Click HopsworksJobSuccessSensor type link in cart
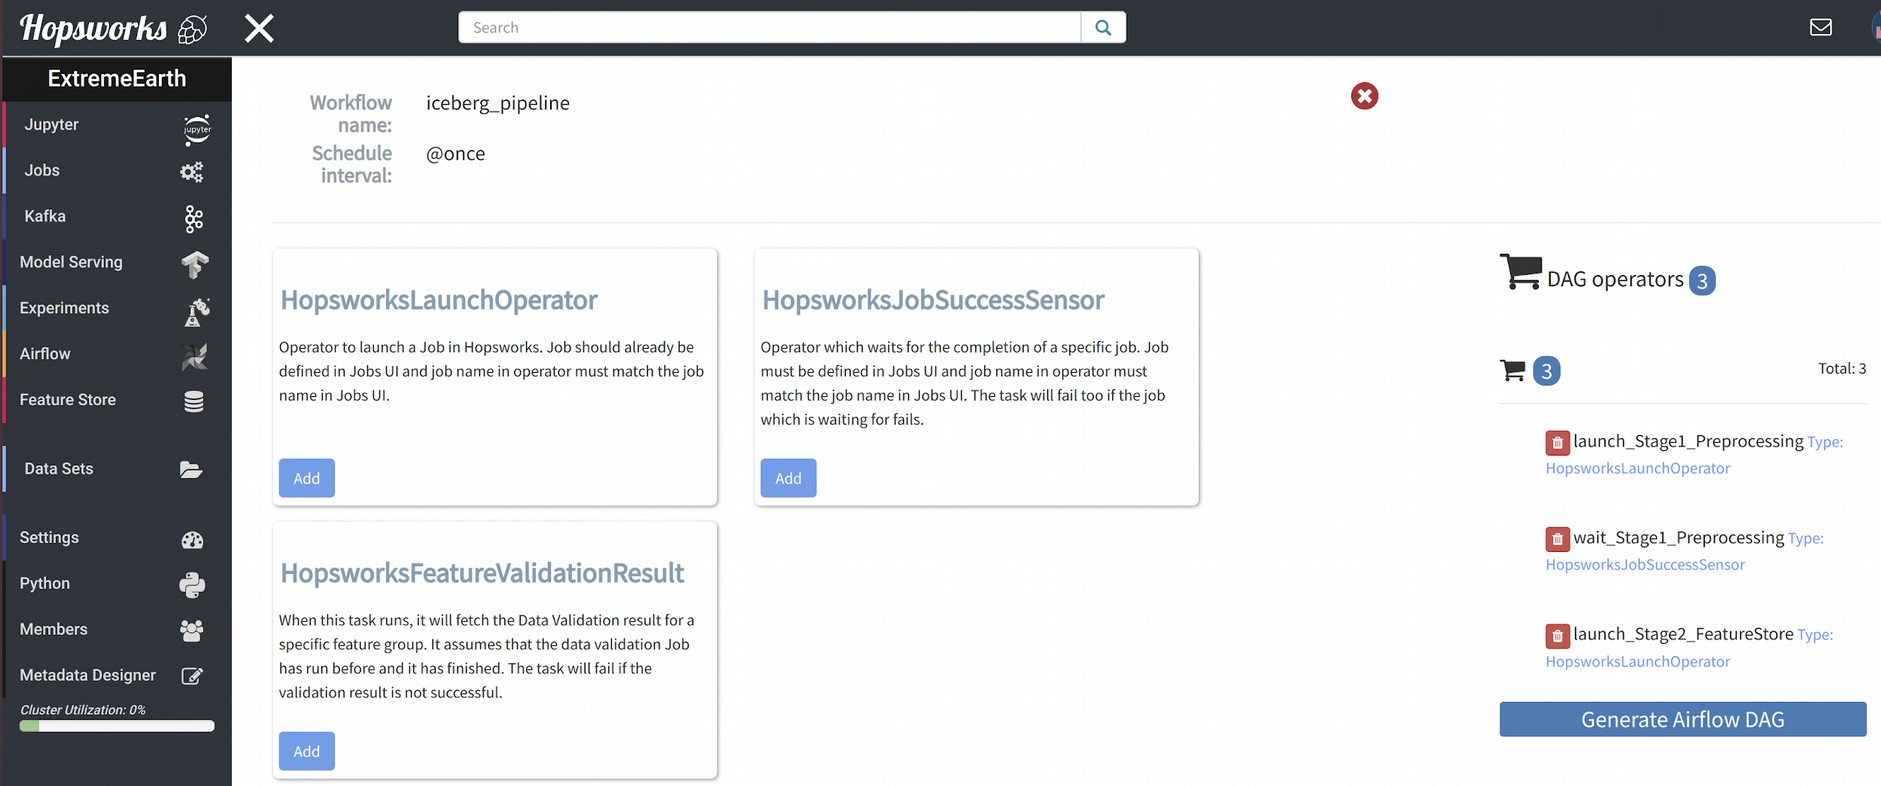This screenshot has height=786, width=1881. tap(1645, 565)
